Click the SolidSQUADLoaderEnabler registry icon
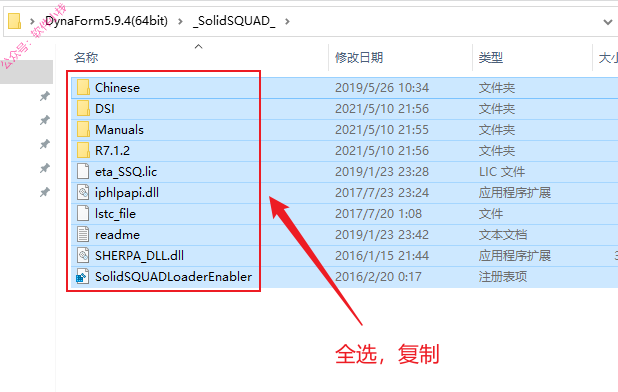Image resolution: width=618 pixels, height=392 pixels. [82, 277]
